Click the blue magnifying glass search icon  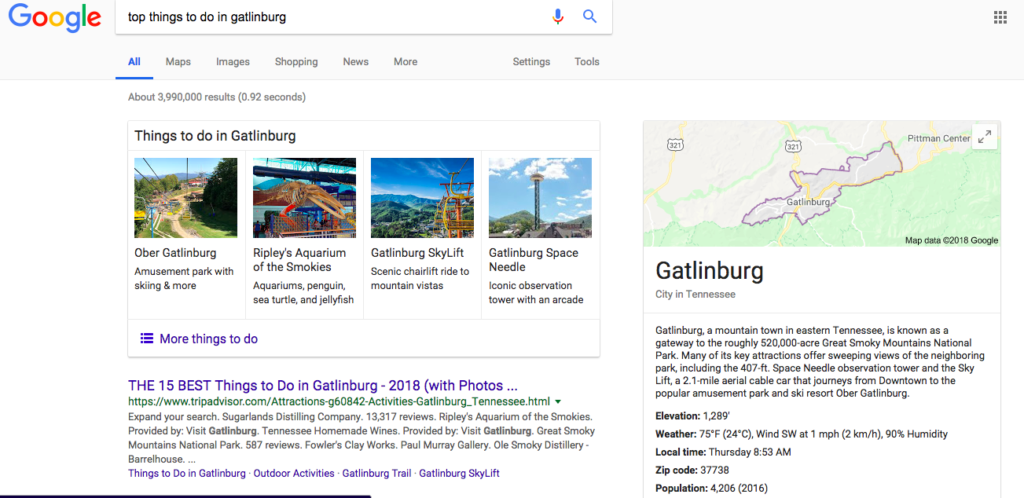click(590, 17)
